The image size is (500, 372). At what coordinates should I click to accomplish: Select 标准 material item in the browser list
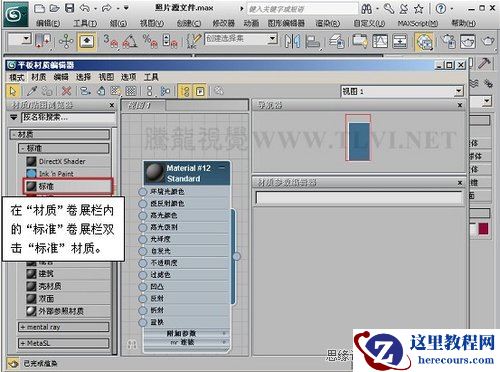tap(68, 186)
